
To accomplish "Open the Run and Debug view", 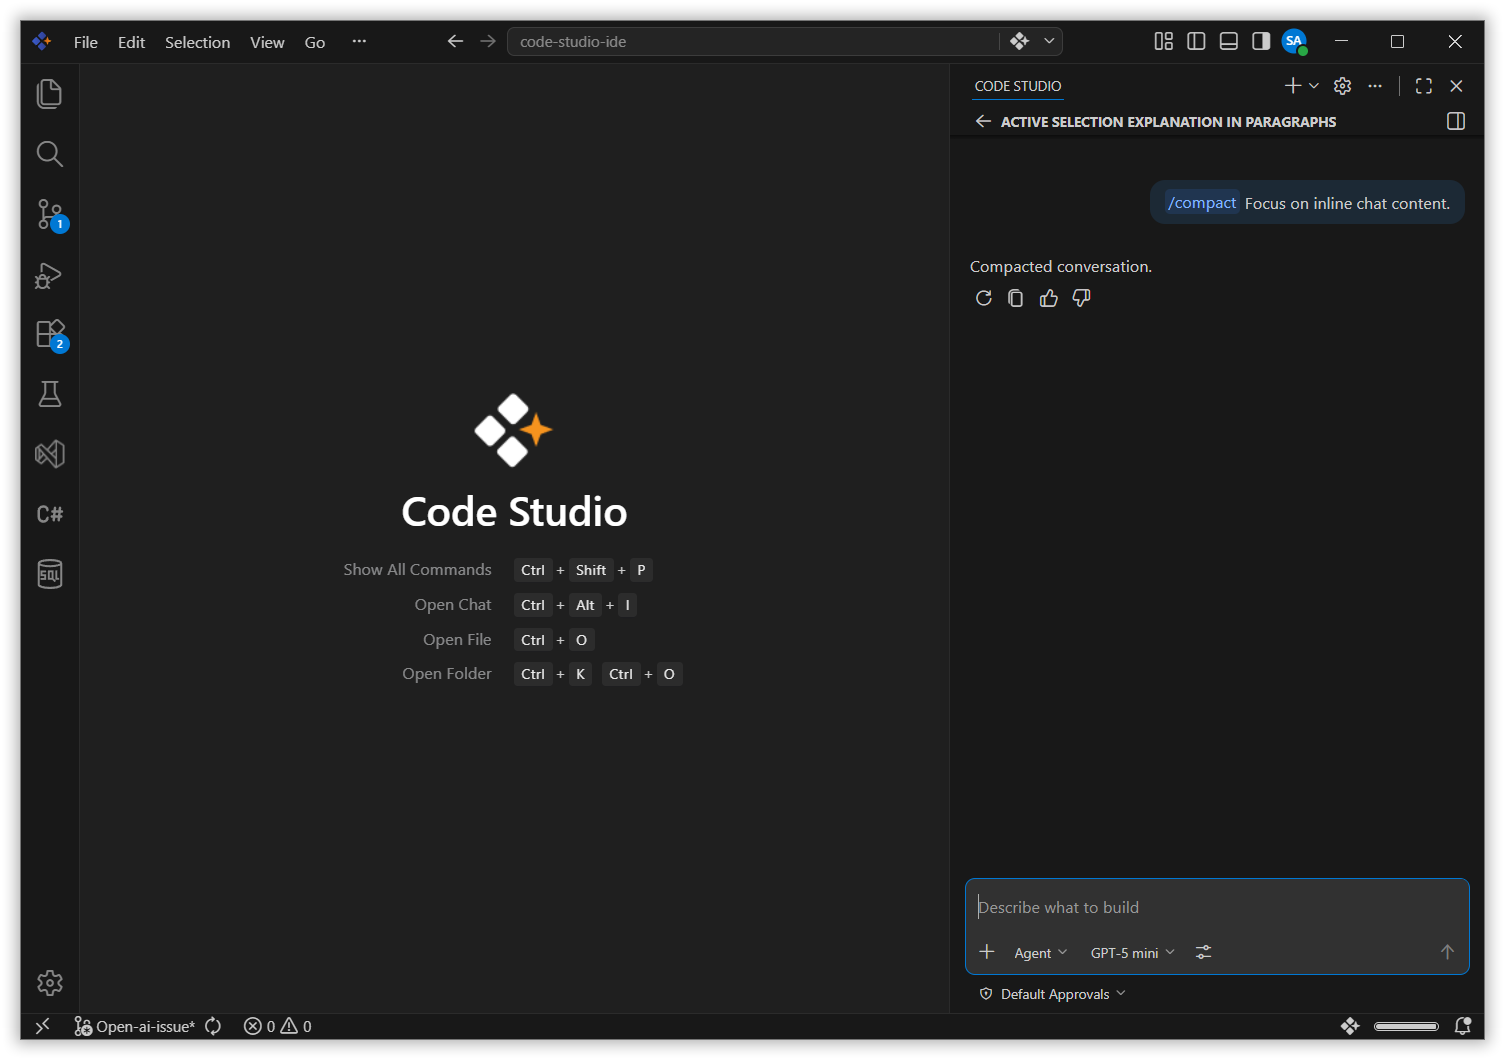I will pos(49,274).
